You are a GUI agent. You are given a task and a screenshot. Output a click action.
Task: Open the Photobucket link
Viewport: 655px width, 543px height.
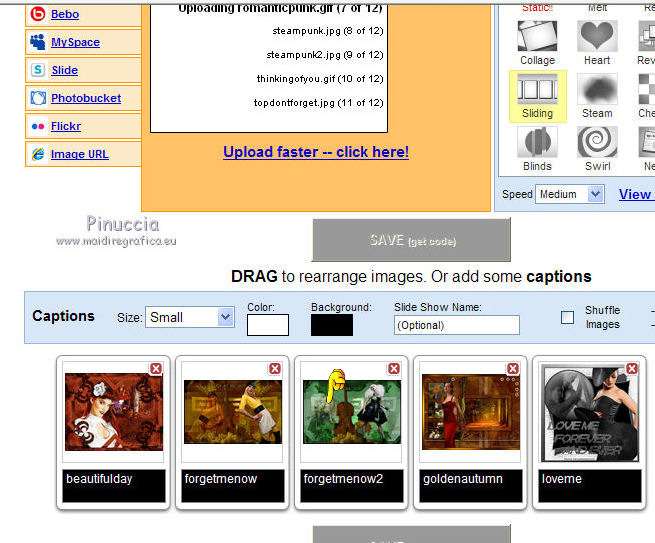86,98
